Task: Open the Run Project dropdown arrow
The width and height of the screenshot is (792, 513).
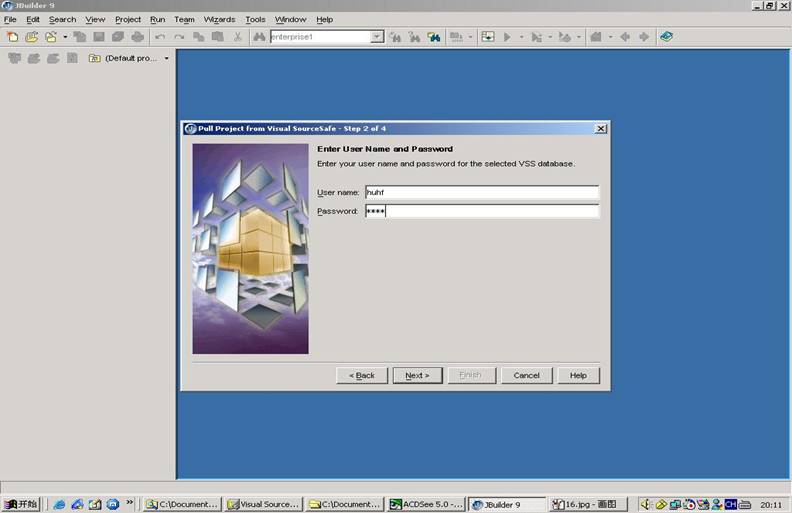Action: click(x=521, y=37)
